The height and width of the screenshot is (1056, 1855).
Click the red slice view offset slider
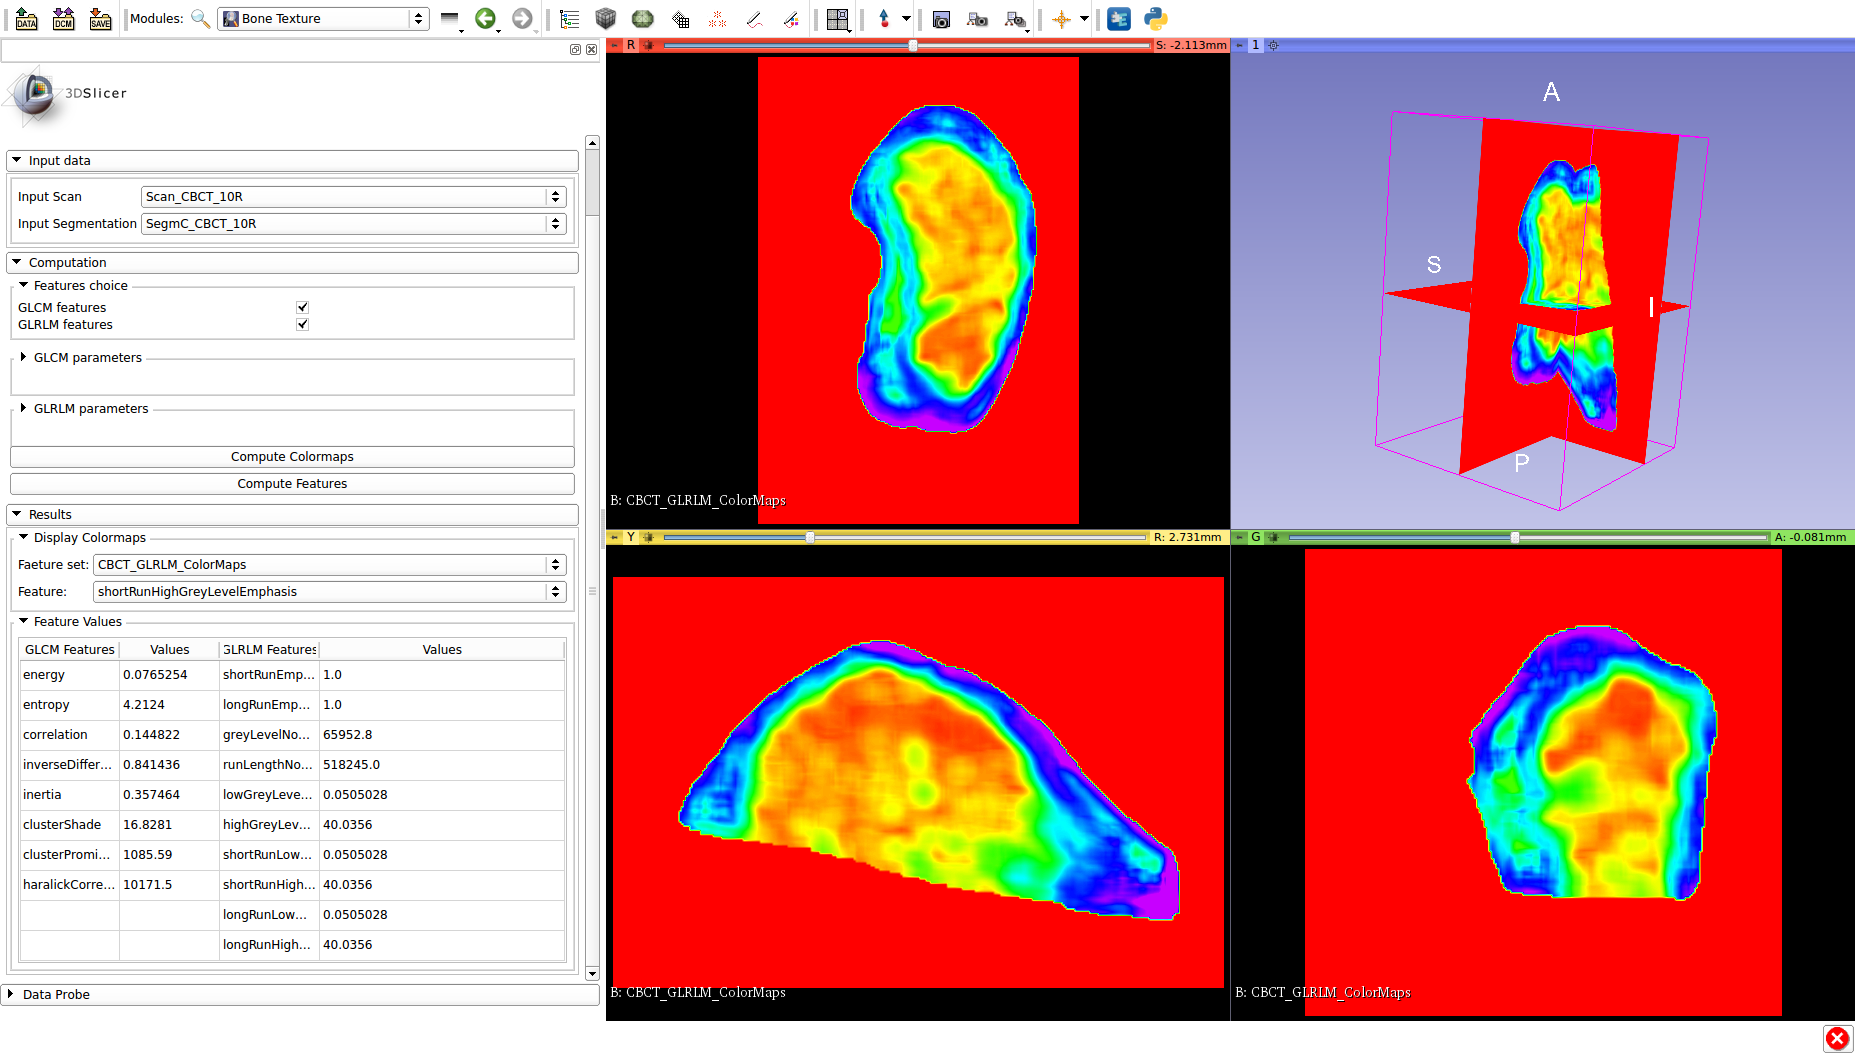[912, 46]
